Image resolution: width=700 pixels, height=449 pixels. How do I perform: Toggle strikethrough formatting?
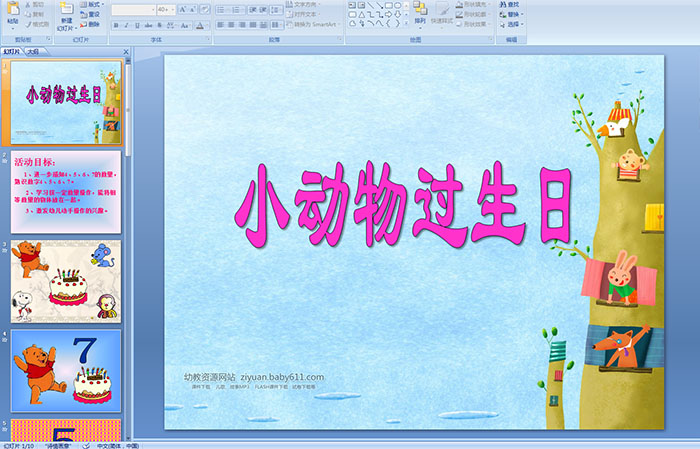point(148,25)
